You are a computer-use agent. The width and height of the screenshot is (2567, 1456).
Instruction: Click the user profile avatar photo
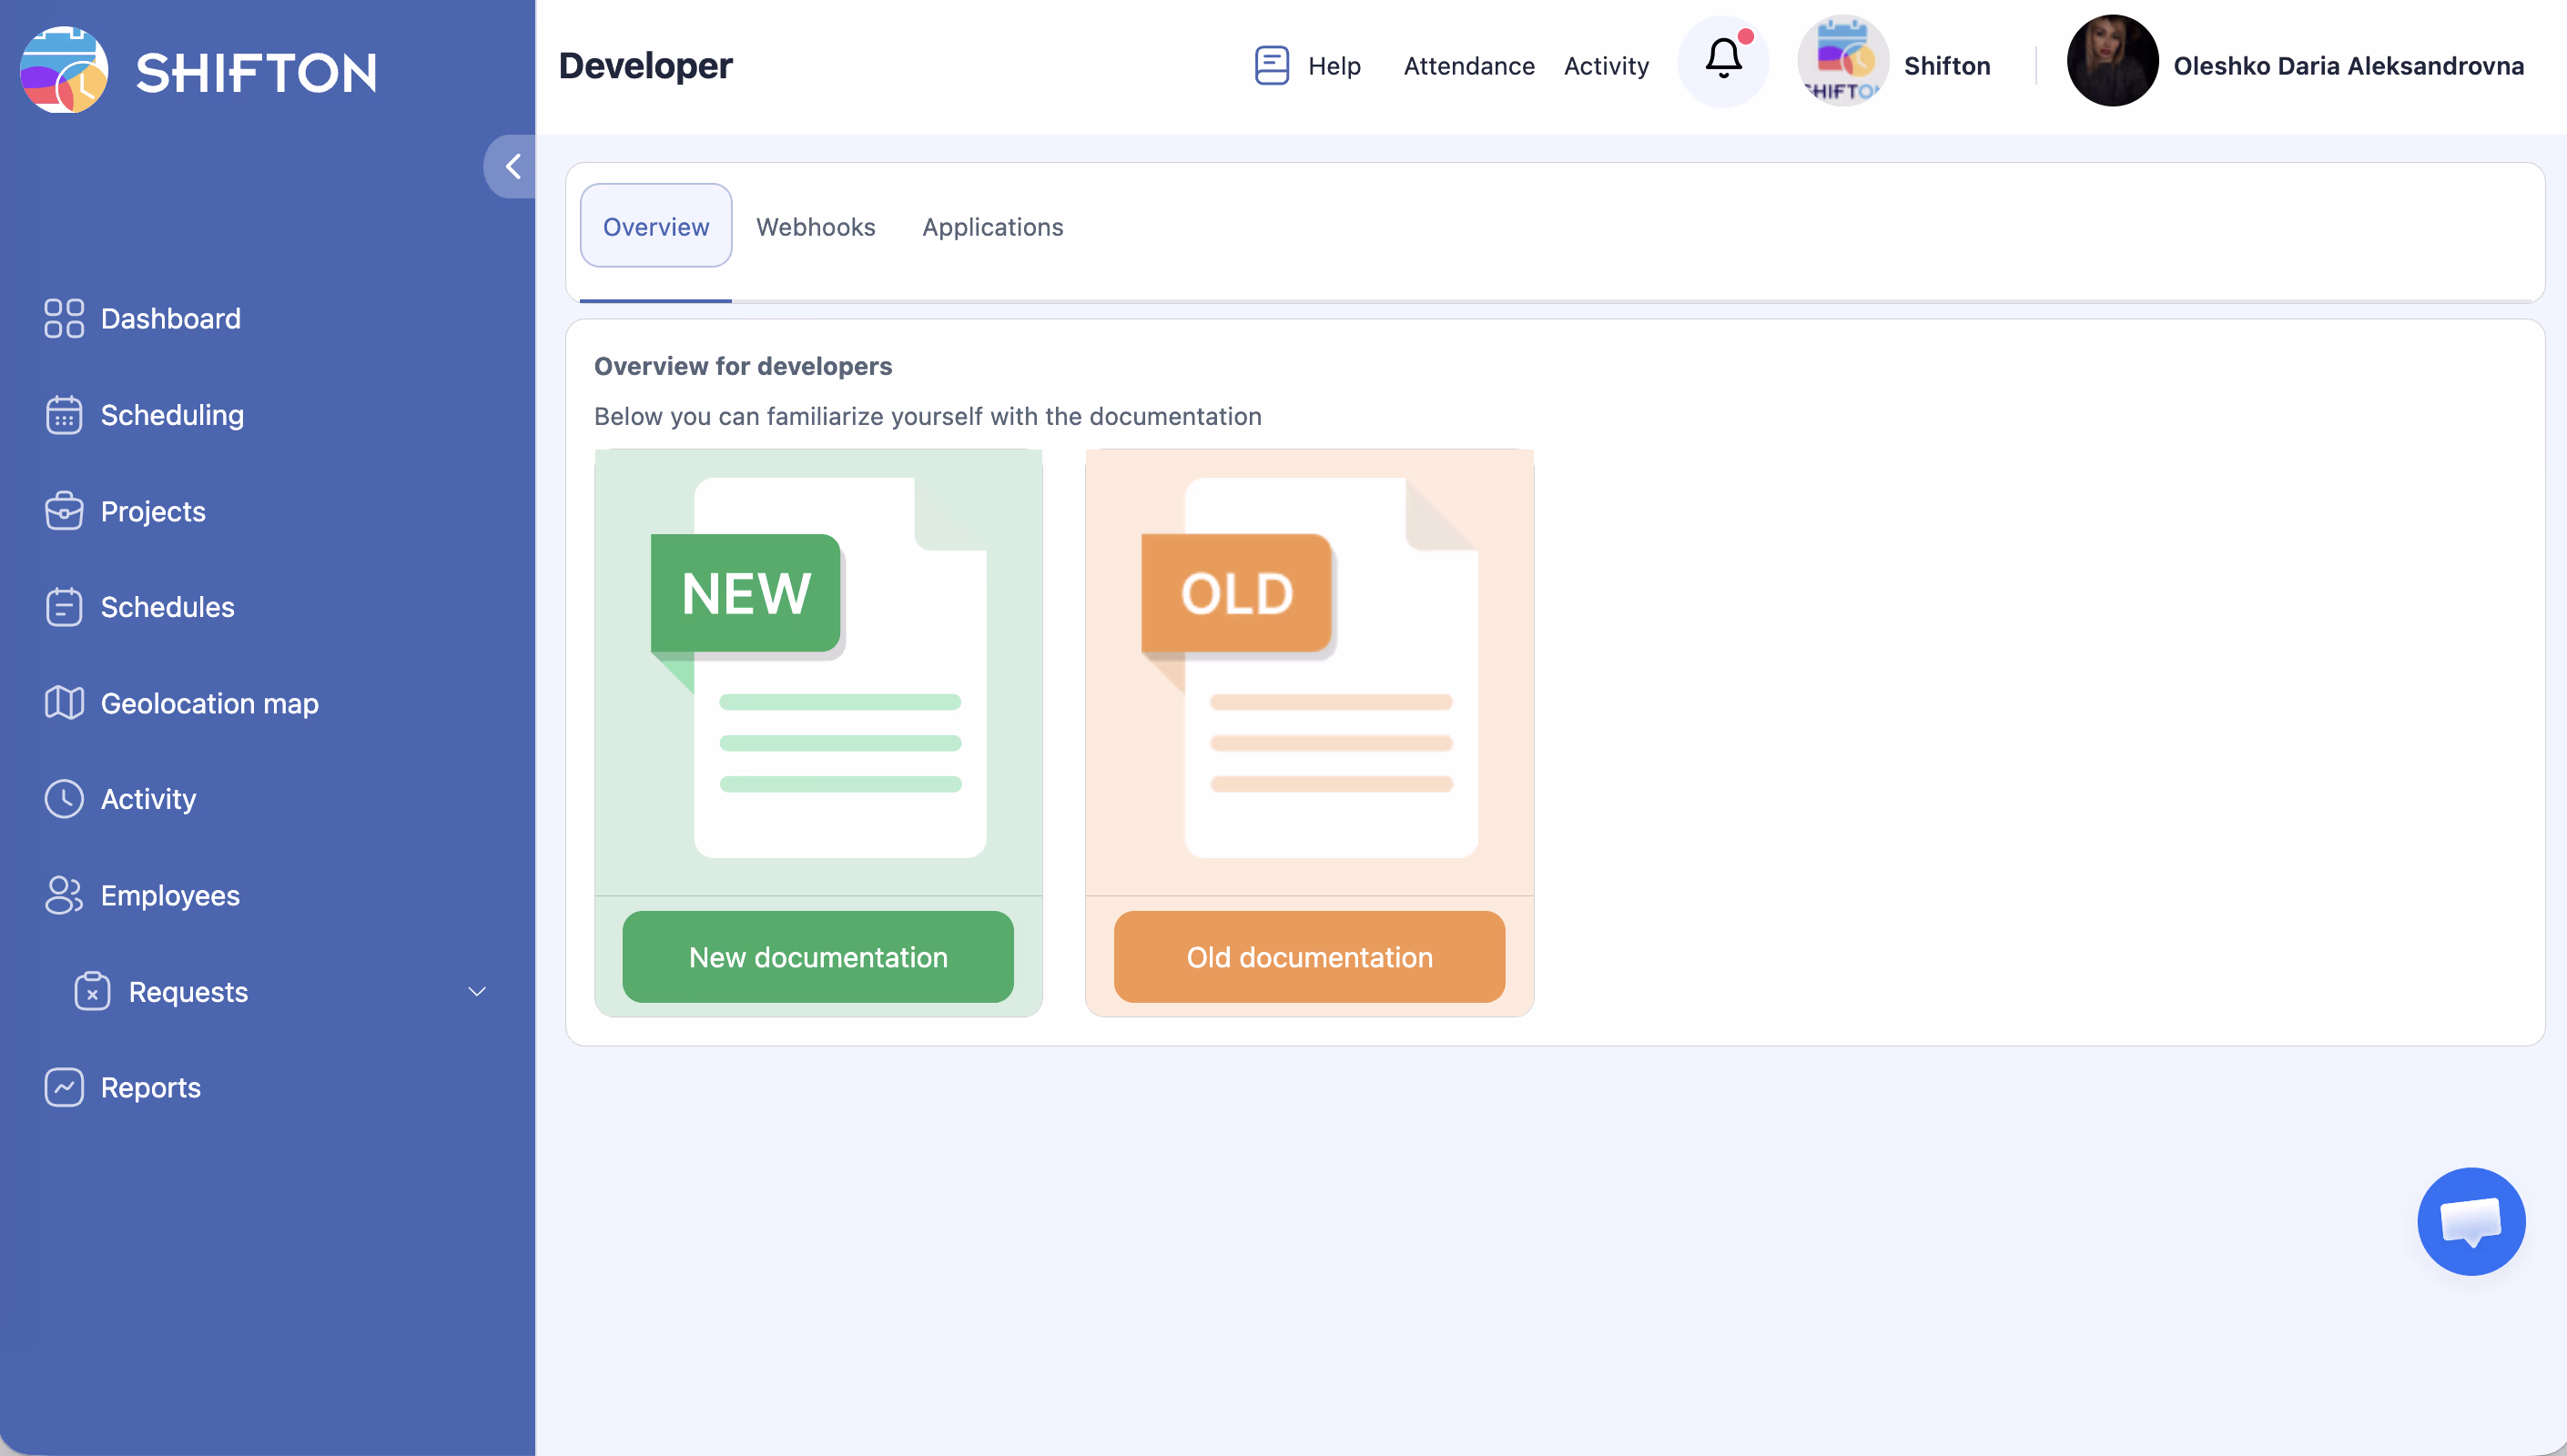[2111, 62]
